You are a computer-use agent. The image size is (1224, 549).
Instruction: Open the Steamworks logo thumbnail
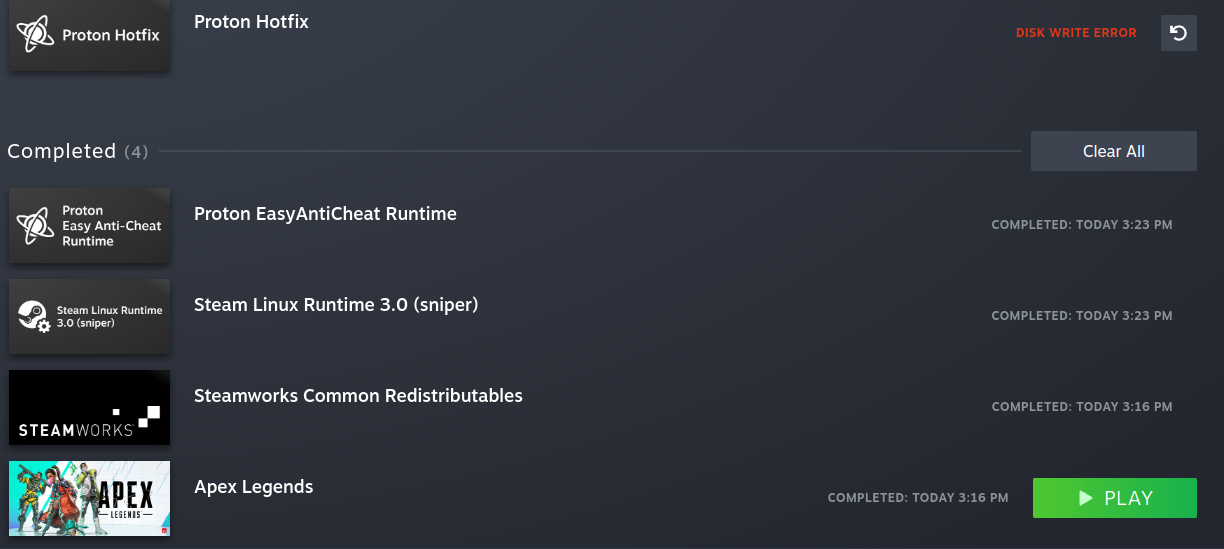click(x=89, y=408)
